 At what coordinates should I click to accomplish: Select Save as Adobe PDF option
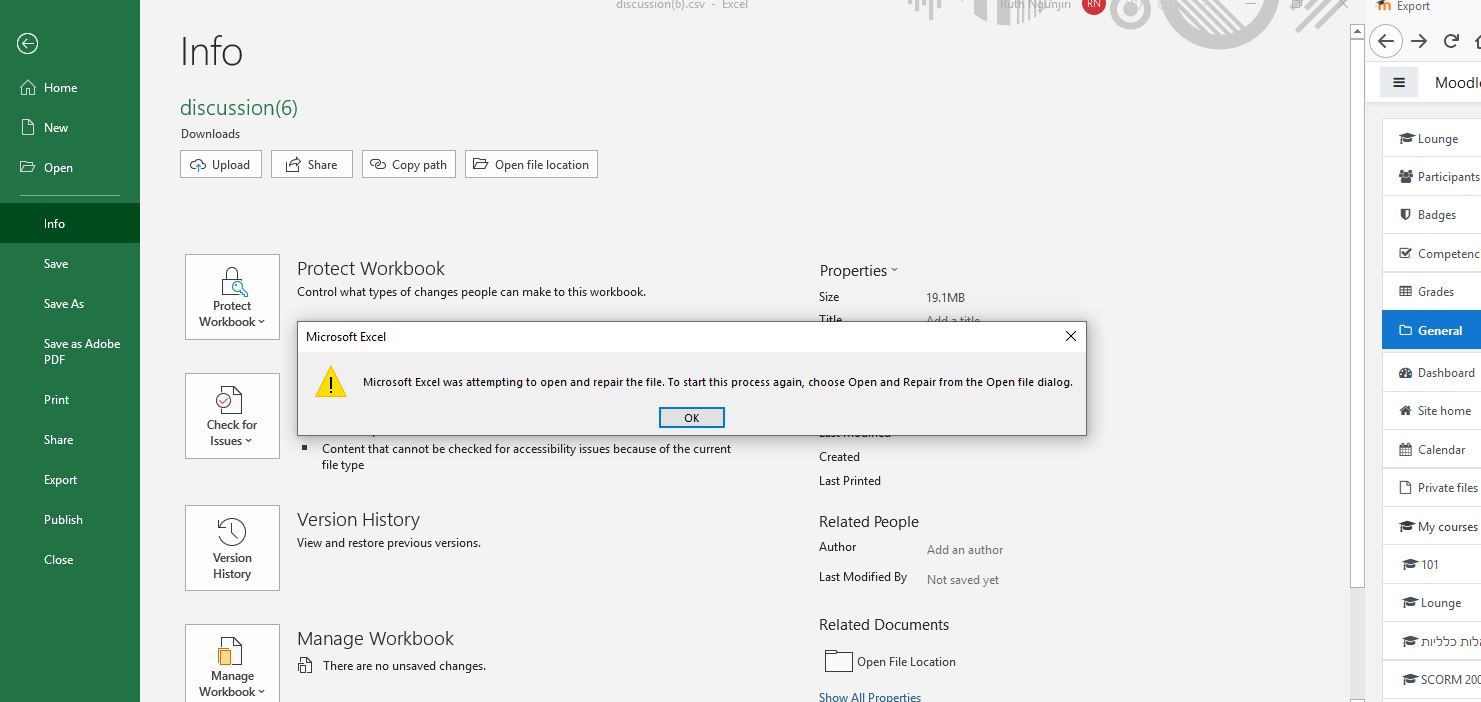coord(70,352)
